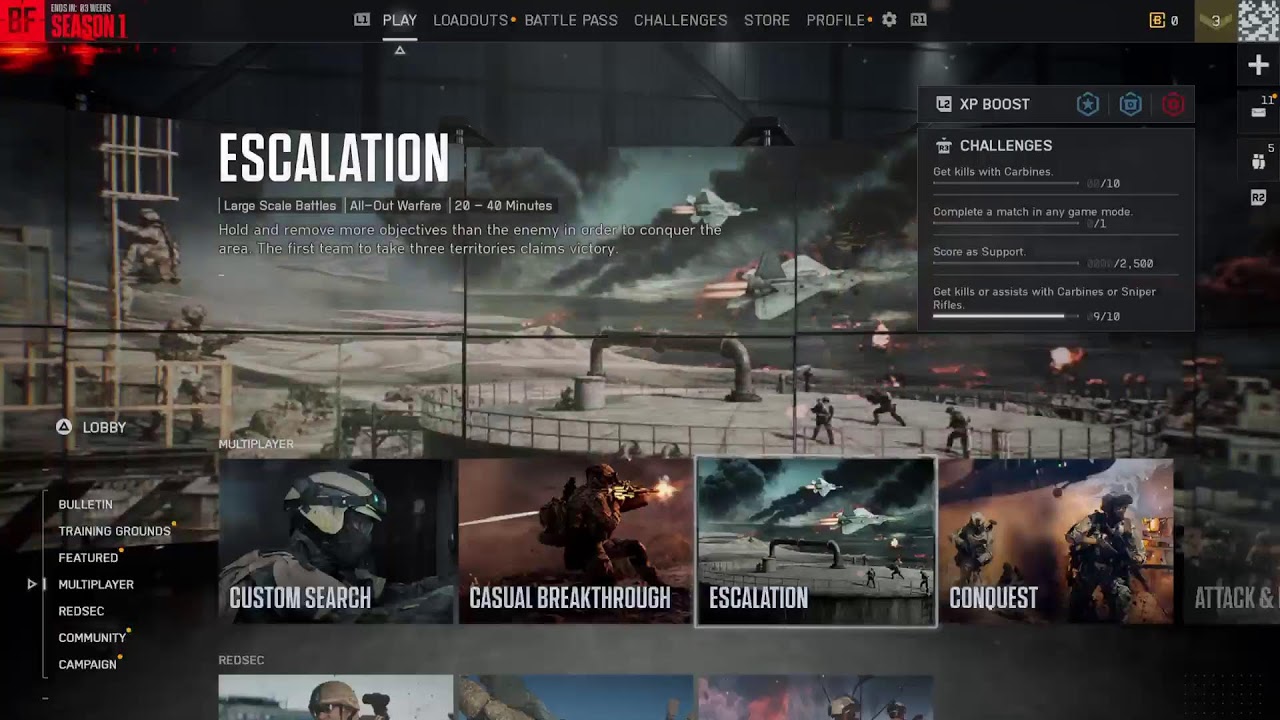Open the PROFILE tab
This screenshot has width=1280, height=720.
[836, 20]
